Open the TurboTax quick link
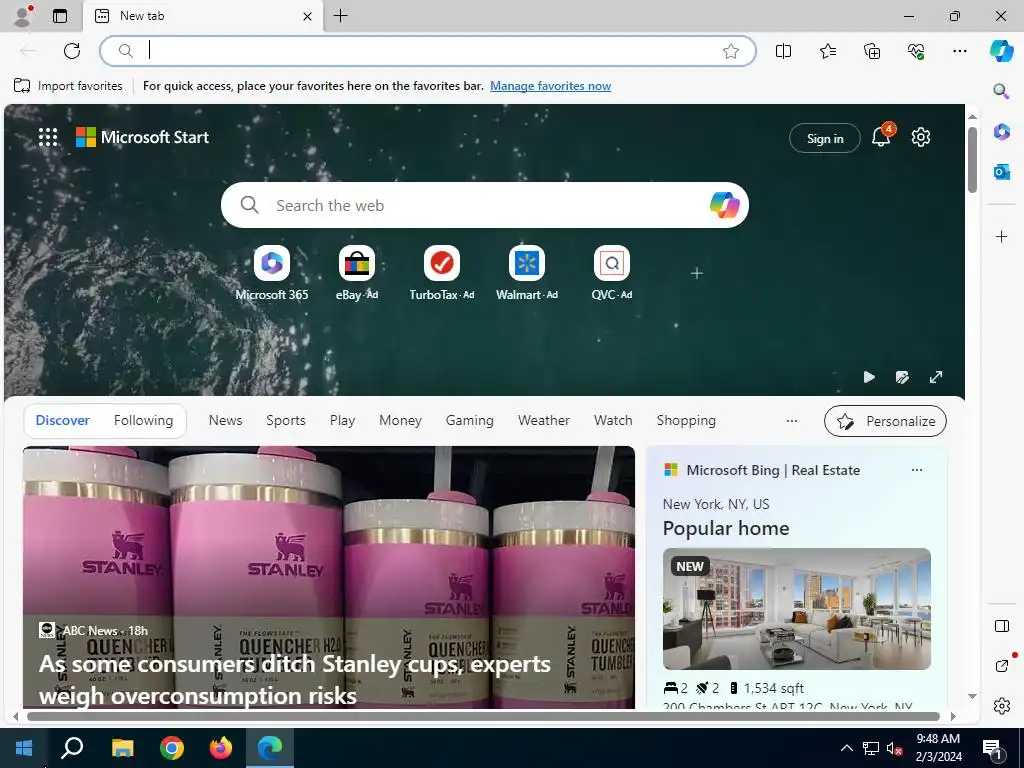The width and height of the screenshot is (1024, 768). point(441,273)
